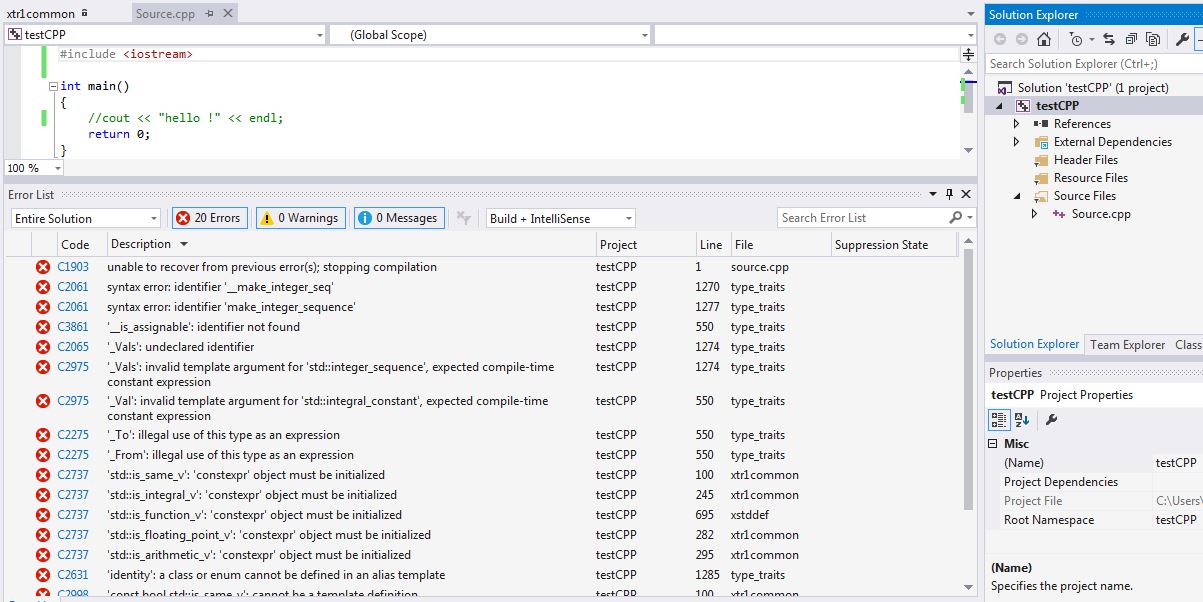Image resolution: width=1203 pixels, height=602 pixels.
Task: Open the Build + IntelliSense dropdown
Action: (x=560, y=218)
